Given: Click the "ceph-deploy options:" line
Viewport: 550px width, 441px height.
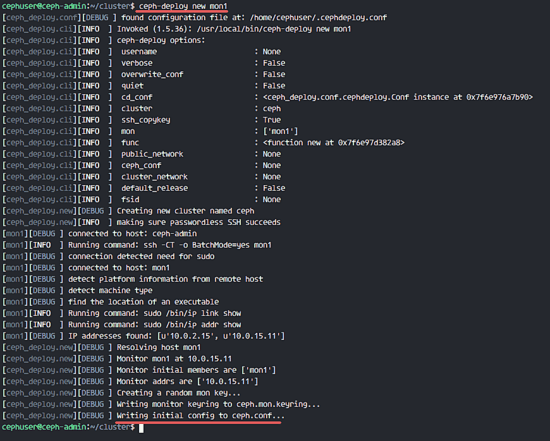Looking at the screenshot, I should (161, 40).
